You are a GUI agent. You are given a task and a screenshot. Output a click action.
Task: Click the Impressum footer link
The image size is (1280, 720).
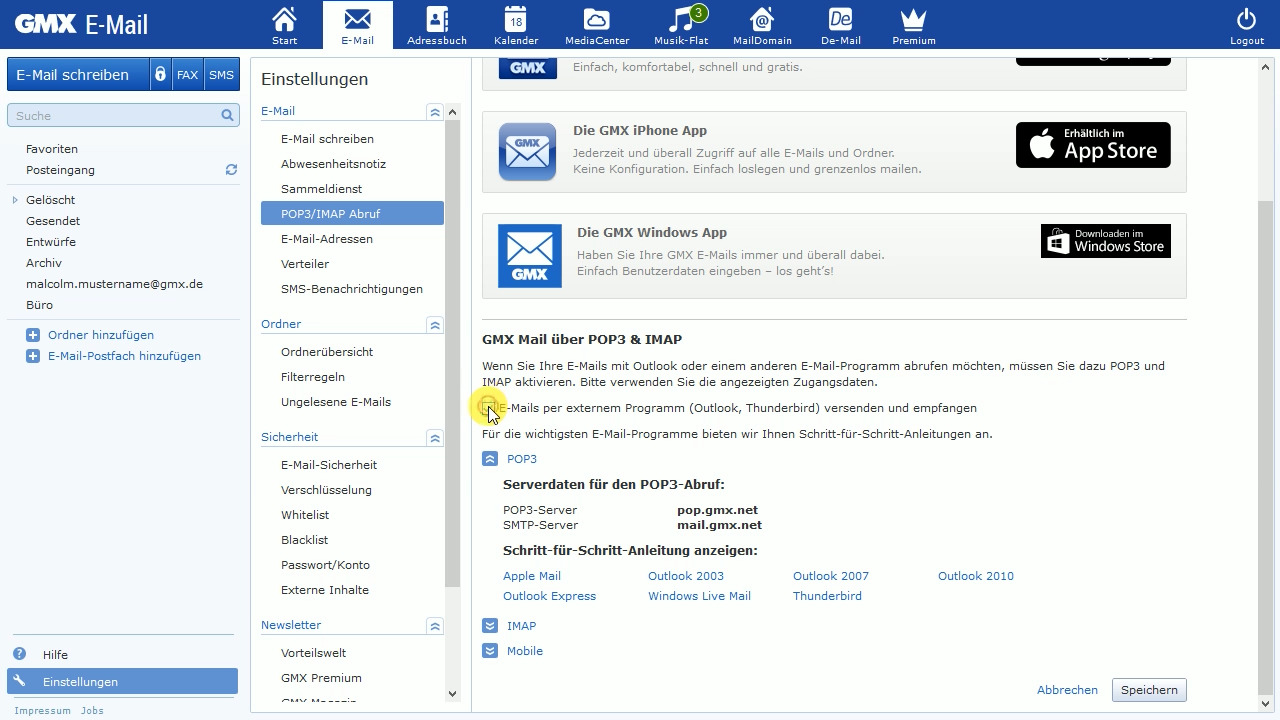click(x=42, y=711)
